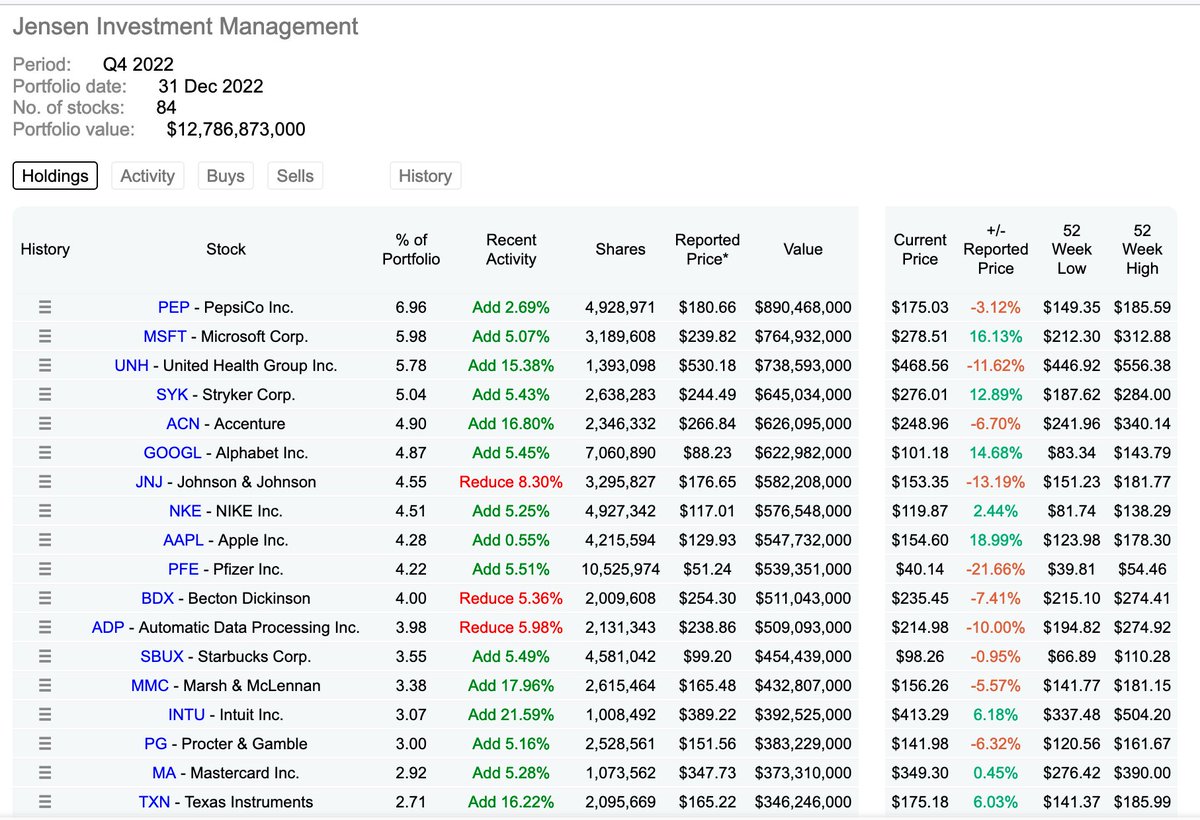Click the AAPL ticker link

click(x=183, y=539)
